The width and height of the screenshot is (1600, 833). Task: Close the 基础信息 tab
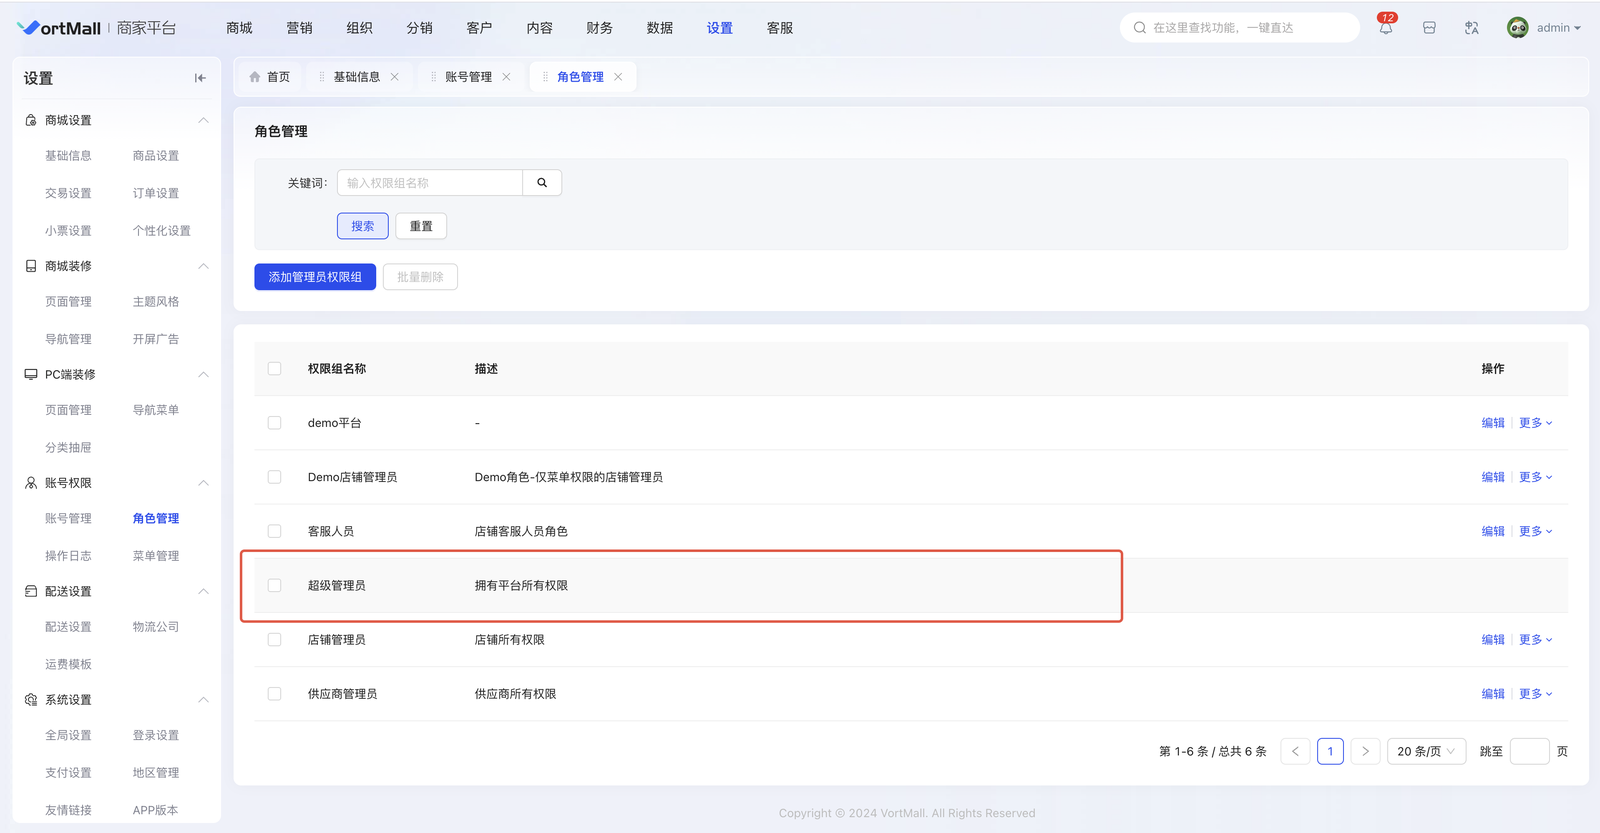coord(395,77)
